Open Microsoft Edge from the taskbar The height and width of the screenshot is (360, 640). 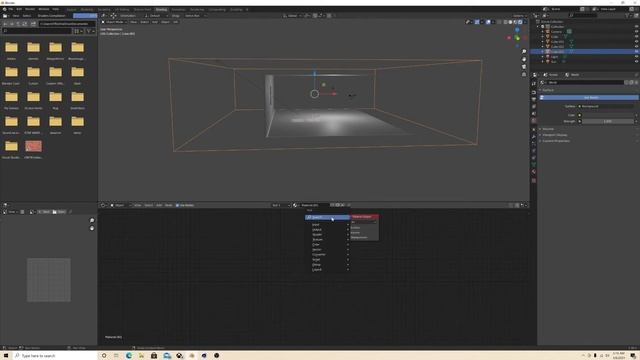coord(129,356)
